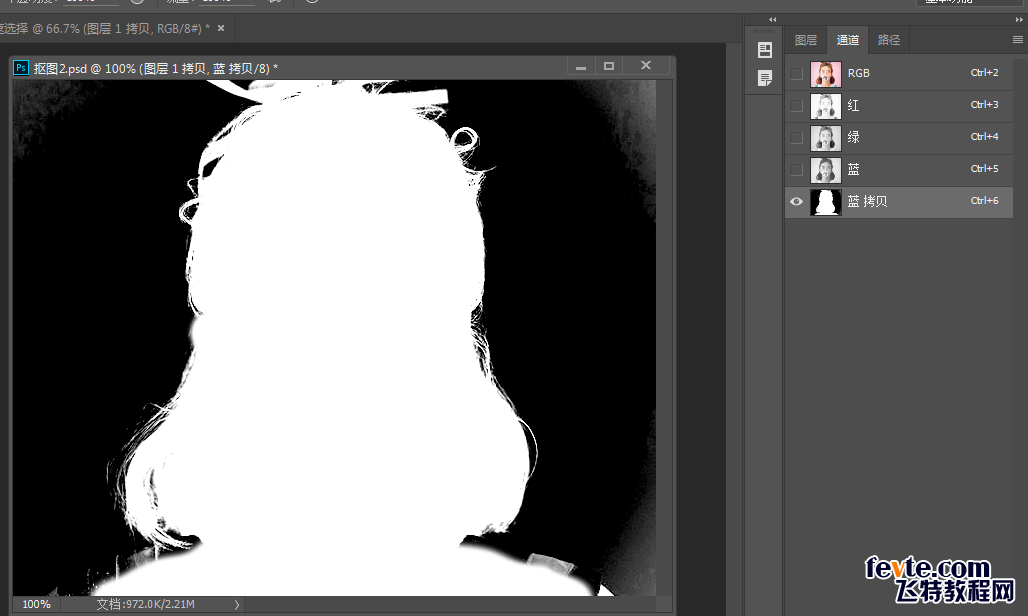Open the Channels panel options menu icon

pos(1018,40)
